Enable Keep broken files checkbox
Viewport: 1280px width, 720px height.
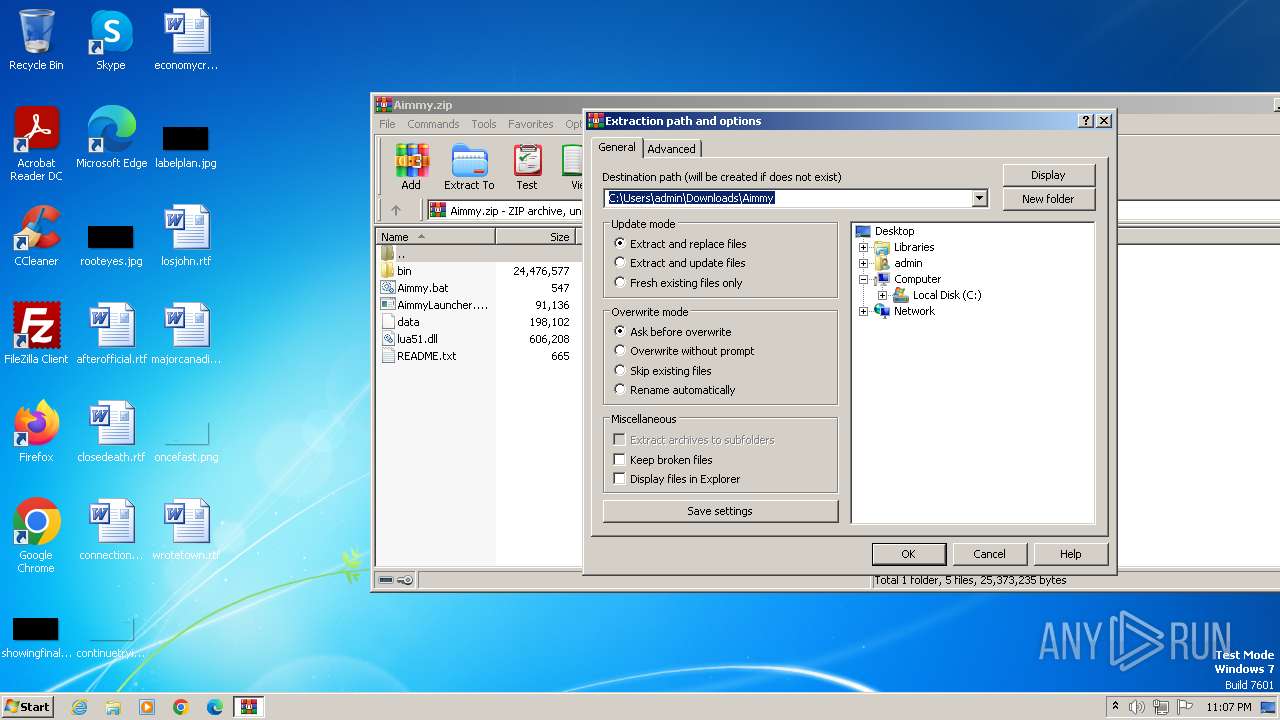tap(620, 460)
